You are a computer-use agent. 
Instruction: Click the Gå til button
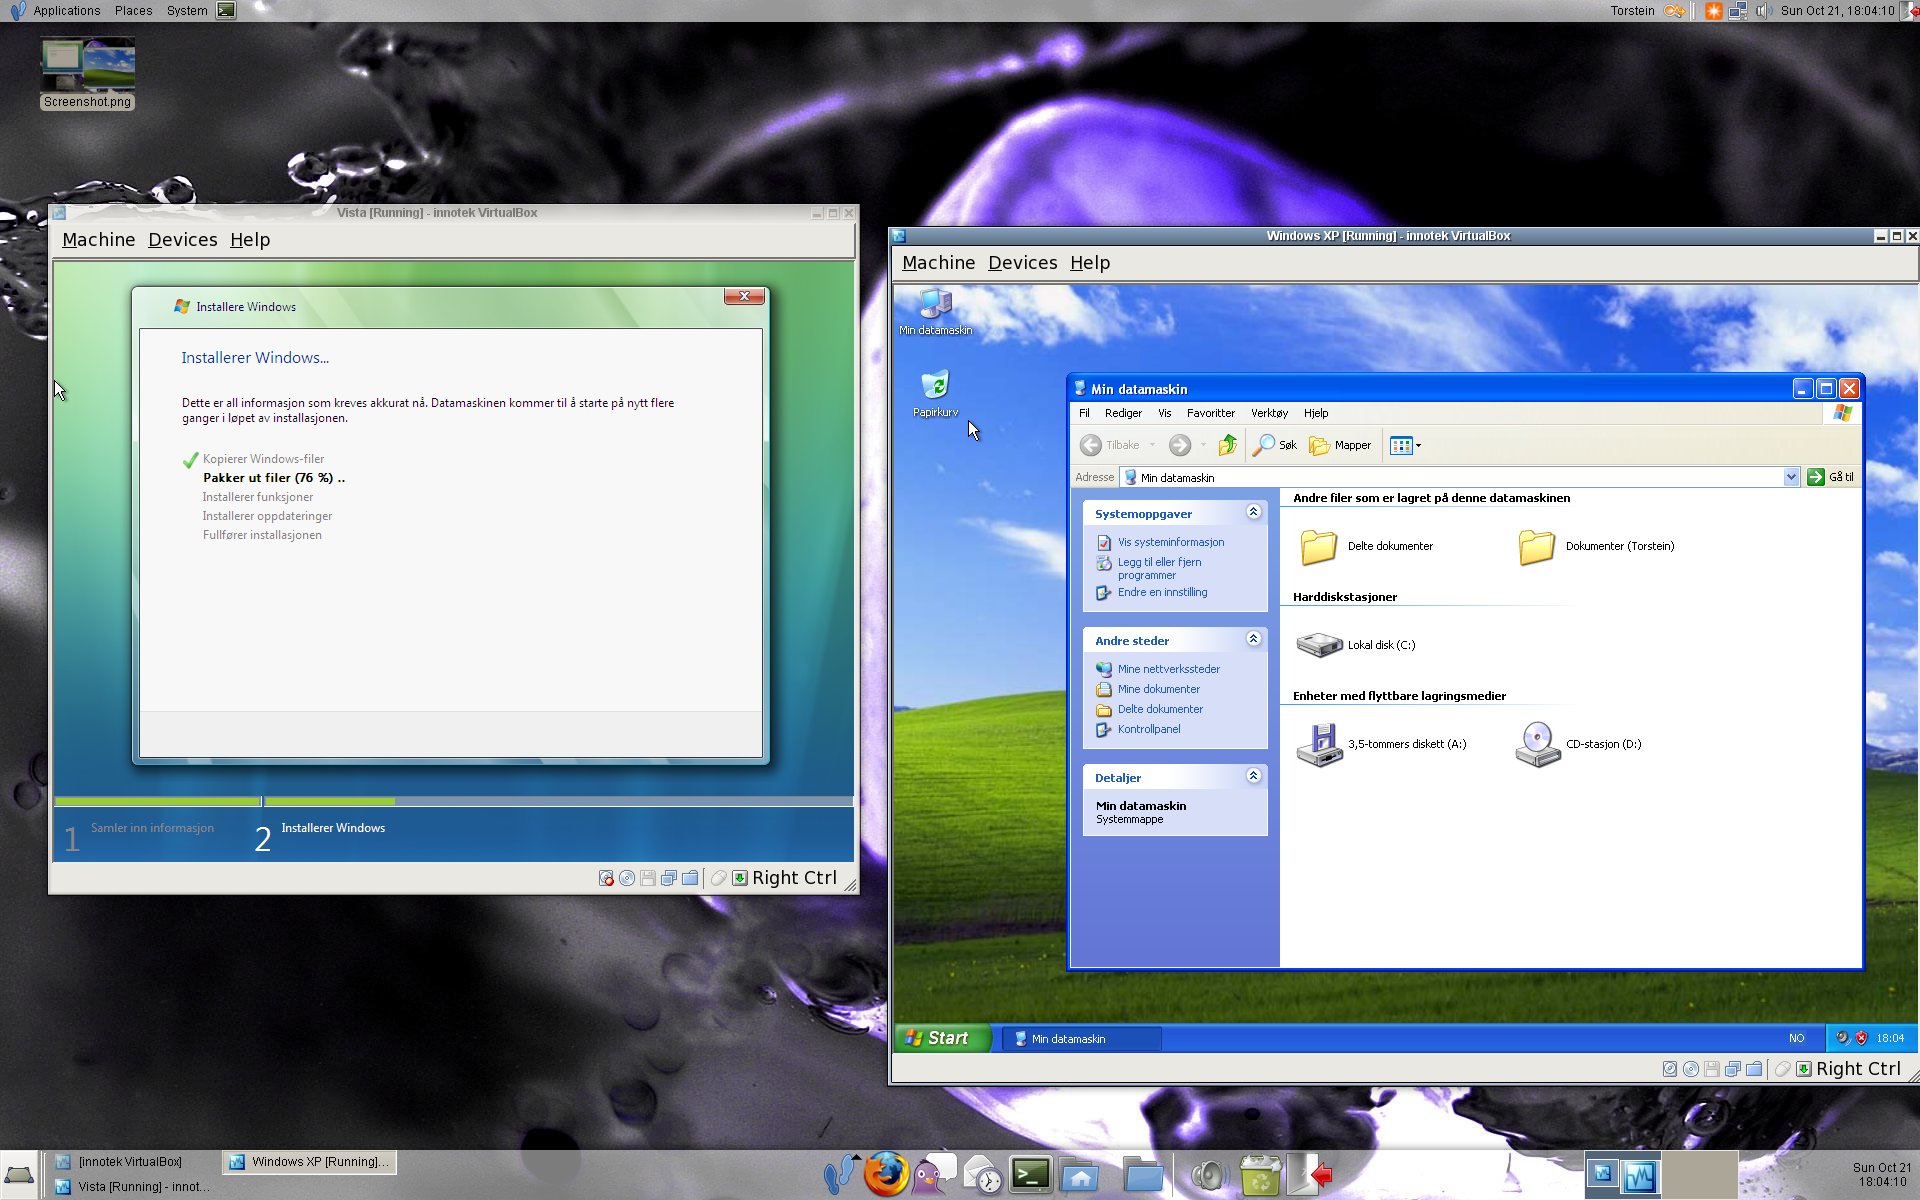point(1831,477)
